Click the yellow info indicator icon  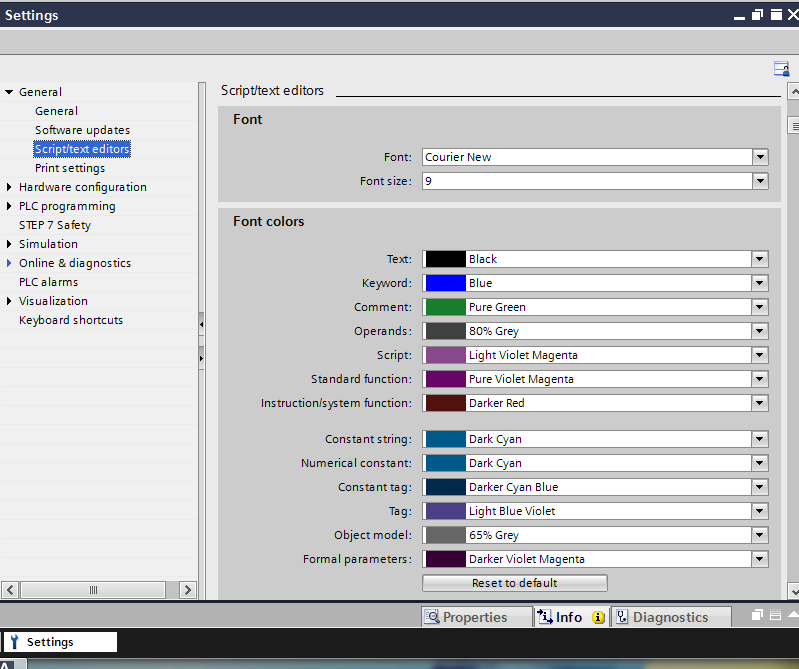pyautogui.click(x=598, y=618)
